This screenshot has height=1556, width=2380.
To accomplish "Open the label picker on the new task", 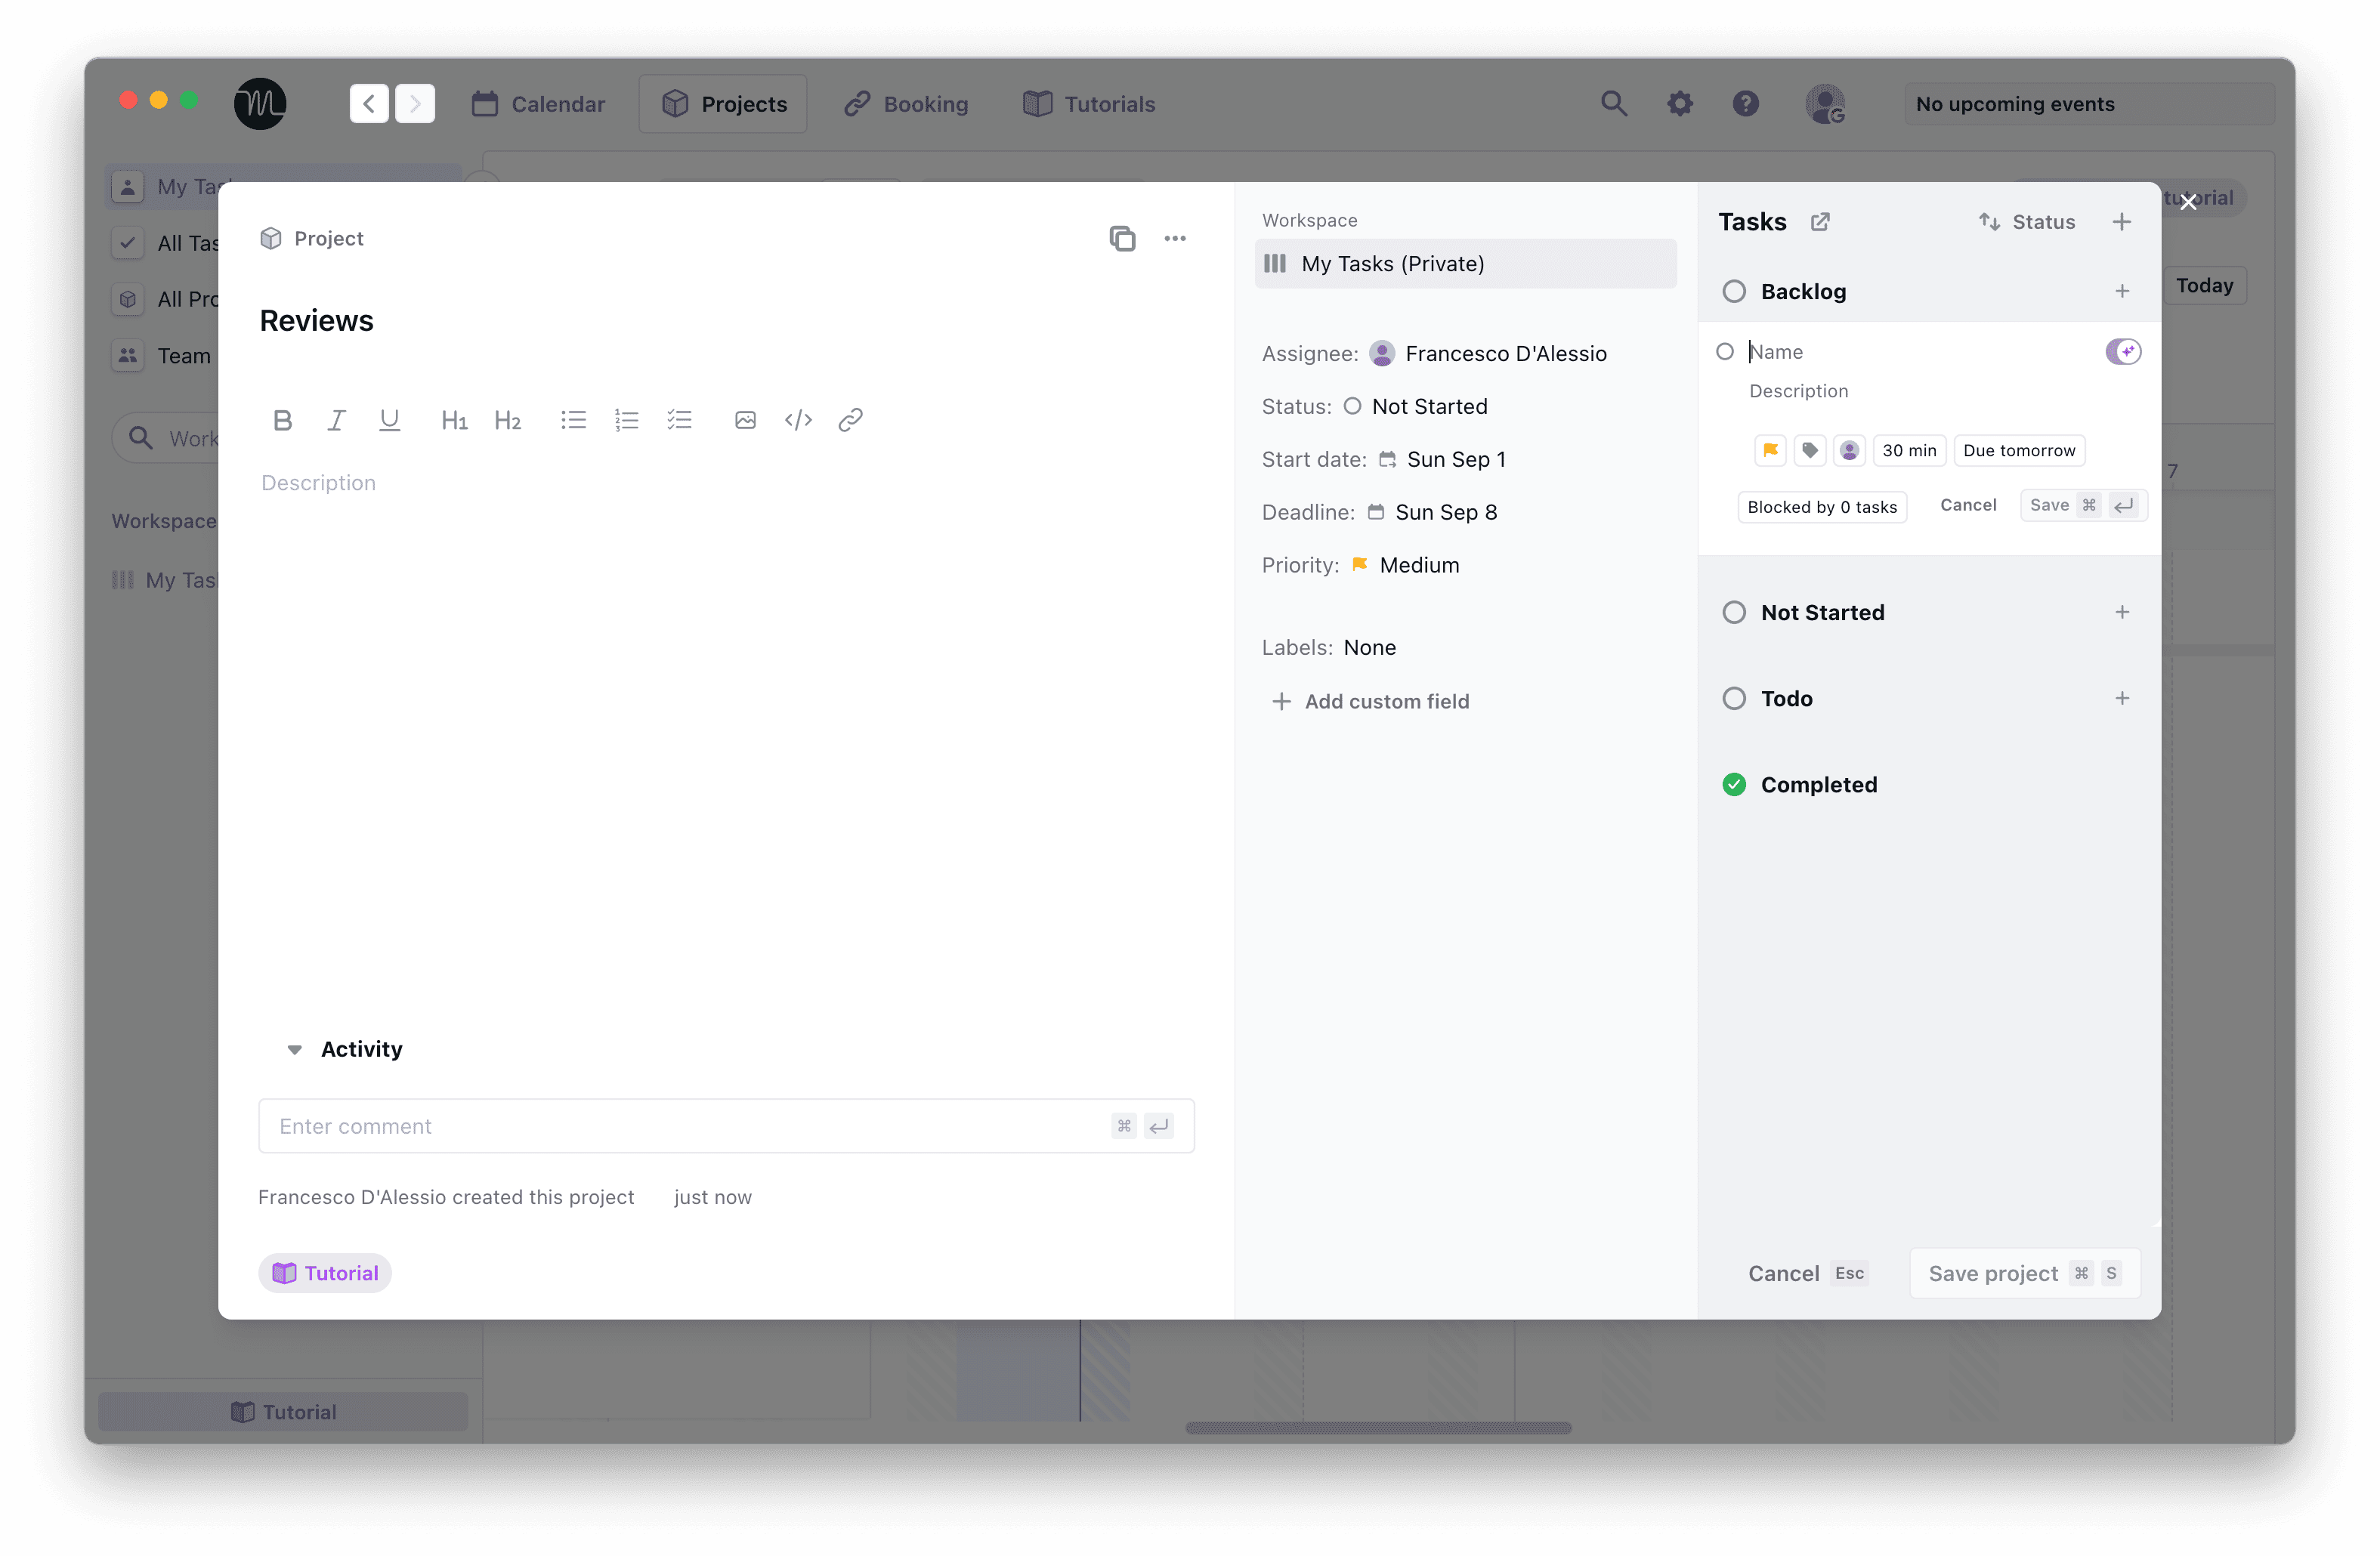I will (1809, 450).
